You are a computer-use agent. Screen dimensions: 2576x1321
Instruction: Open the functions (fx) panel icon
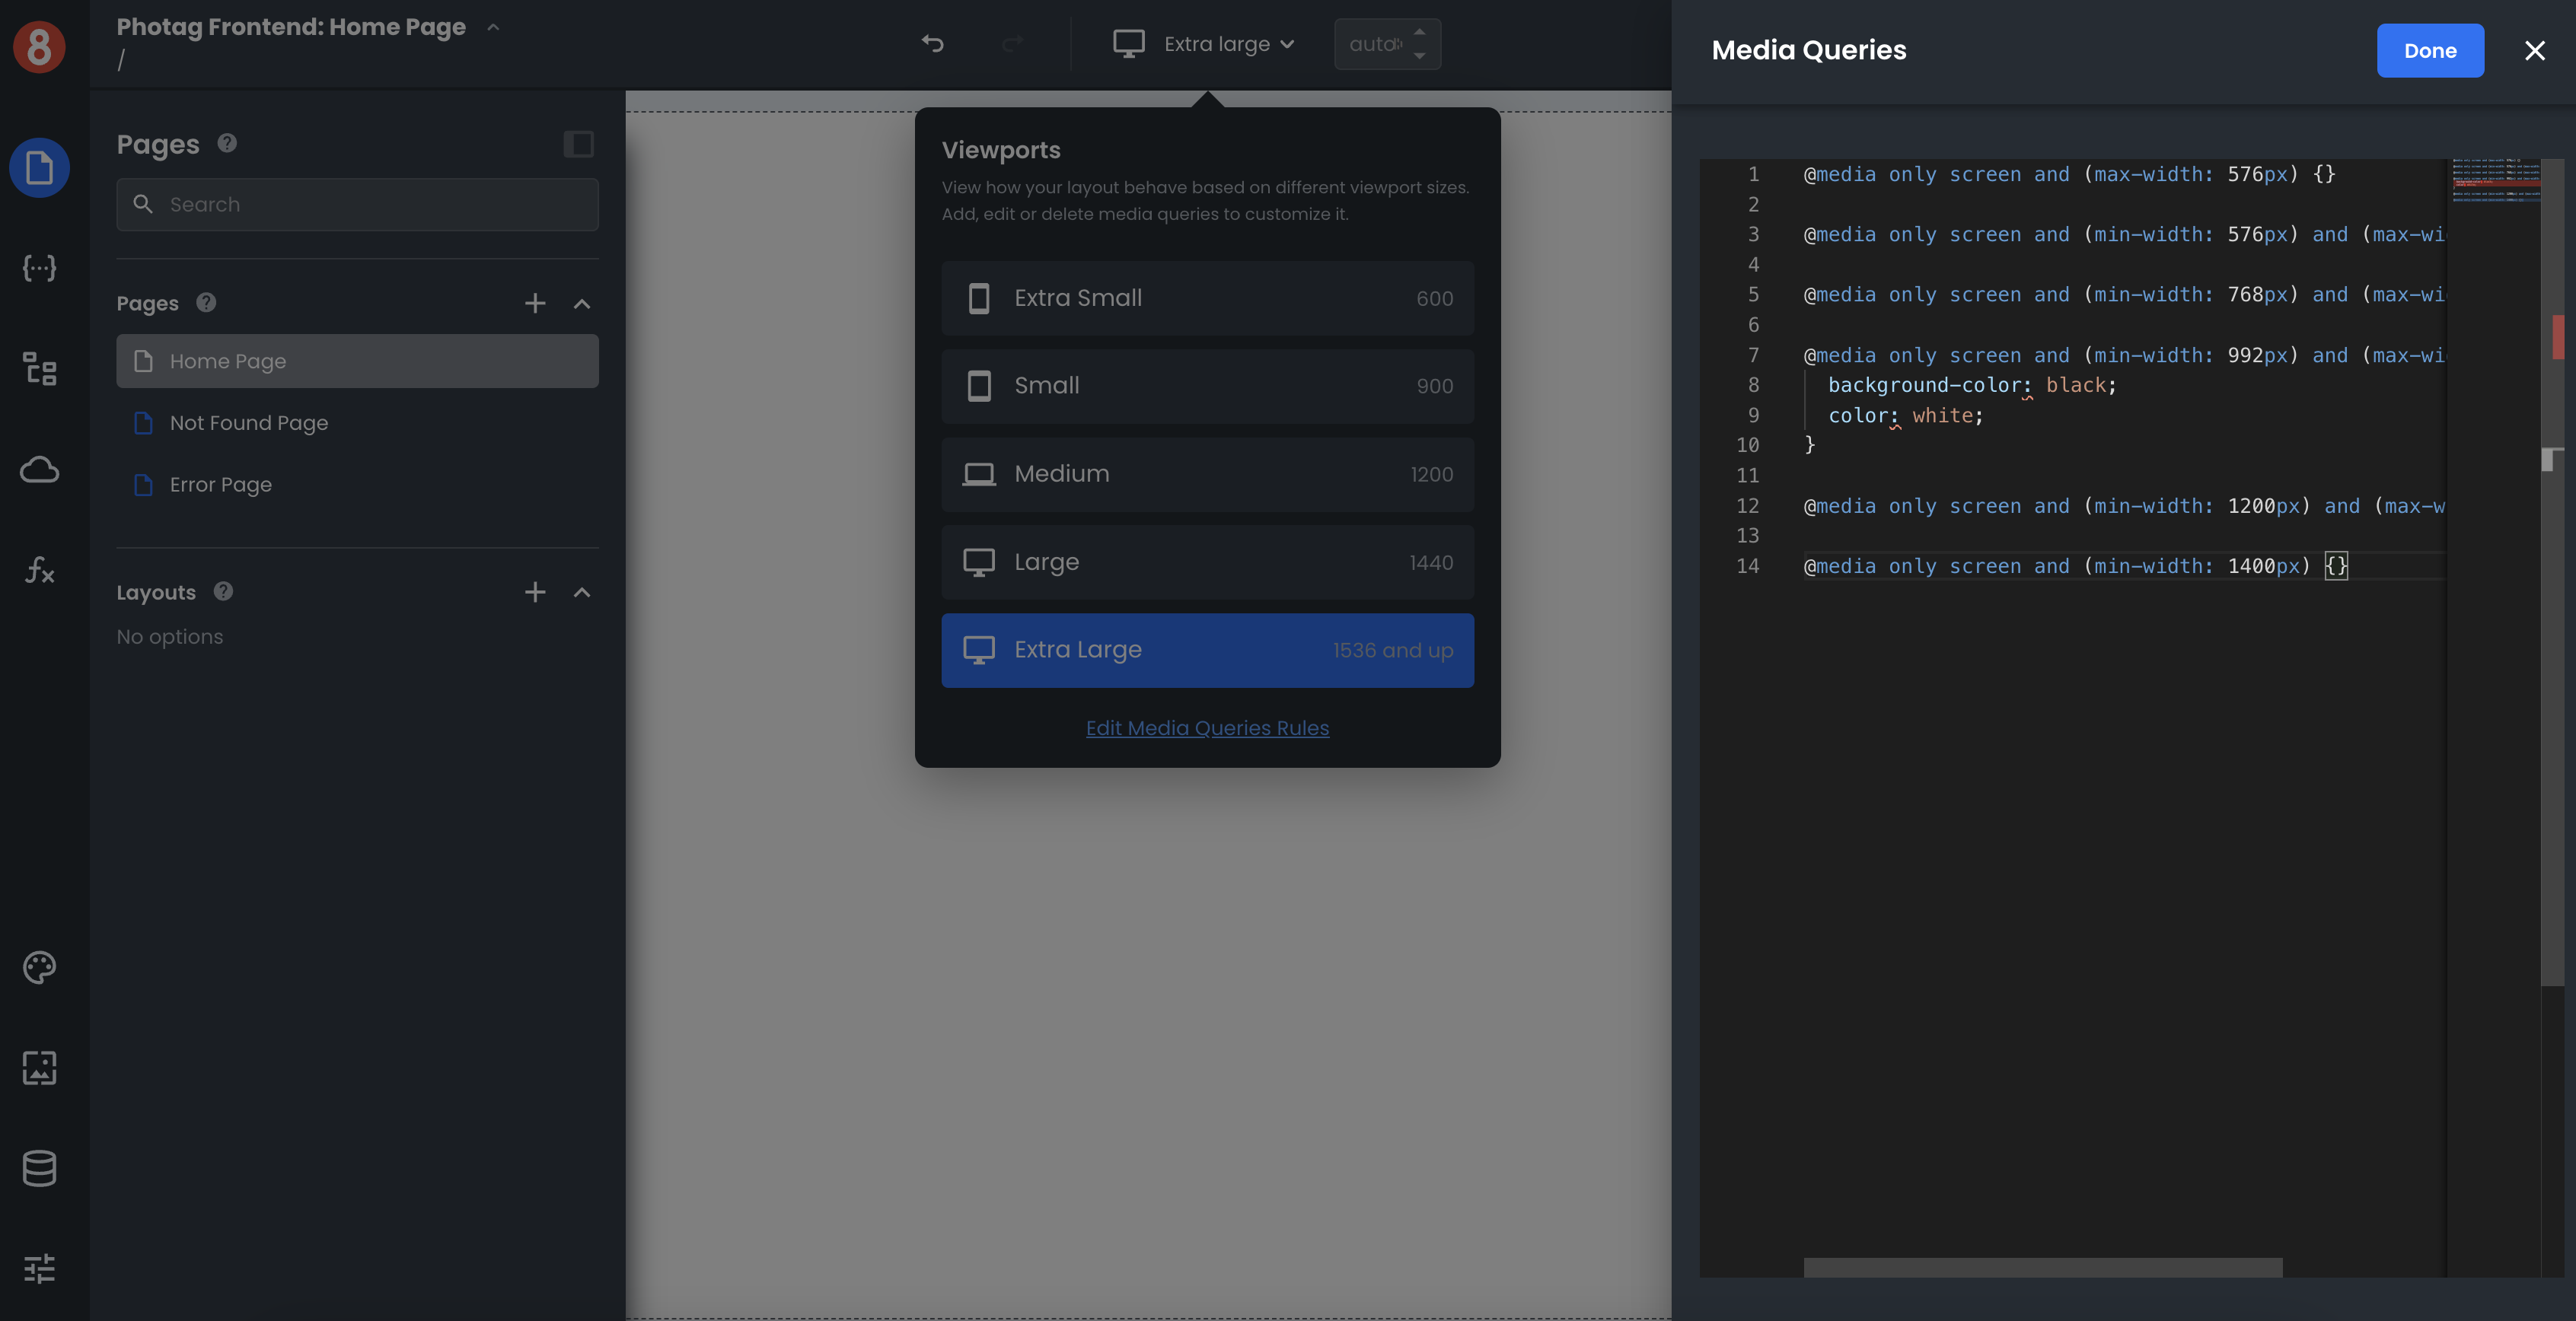[x=39, y=570]
